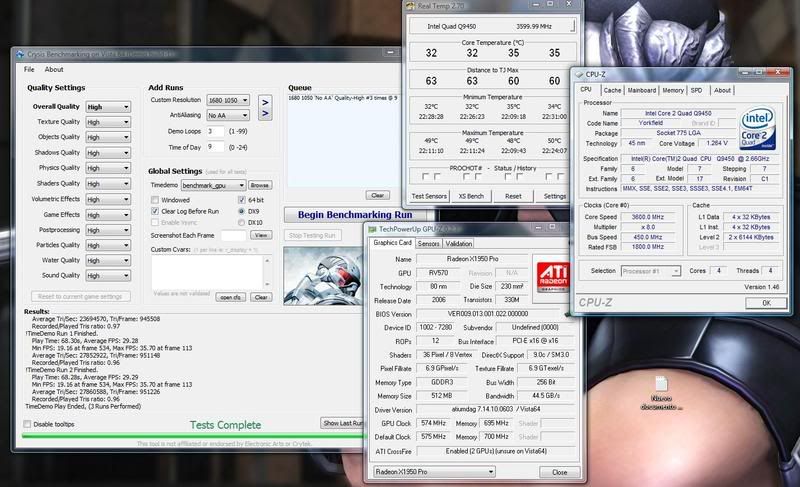Enable the Disable tooltips checkbox
This screenshot has height=487, width=800.
[27, 424]
